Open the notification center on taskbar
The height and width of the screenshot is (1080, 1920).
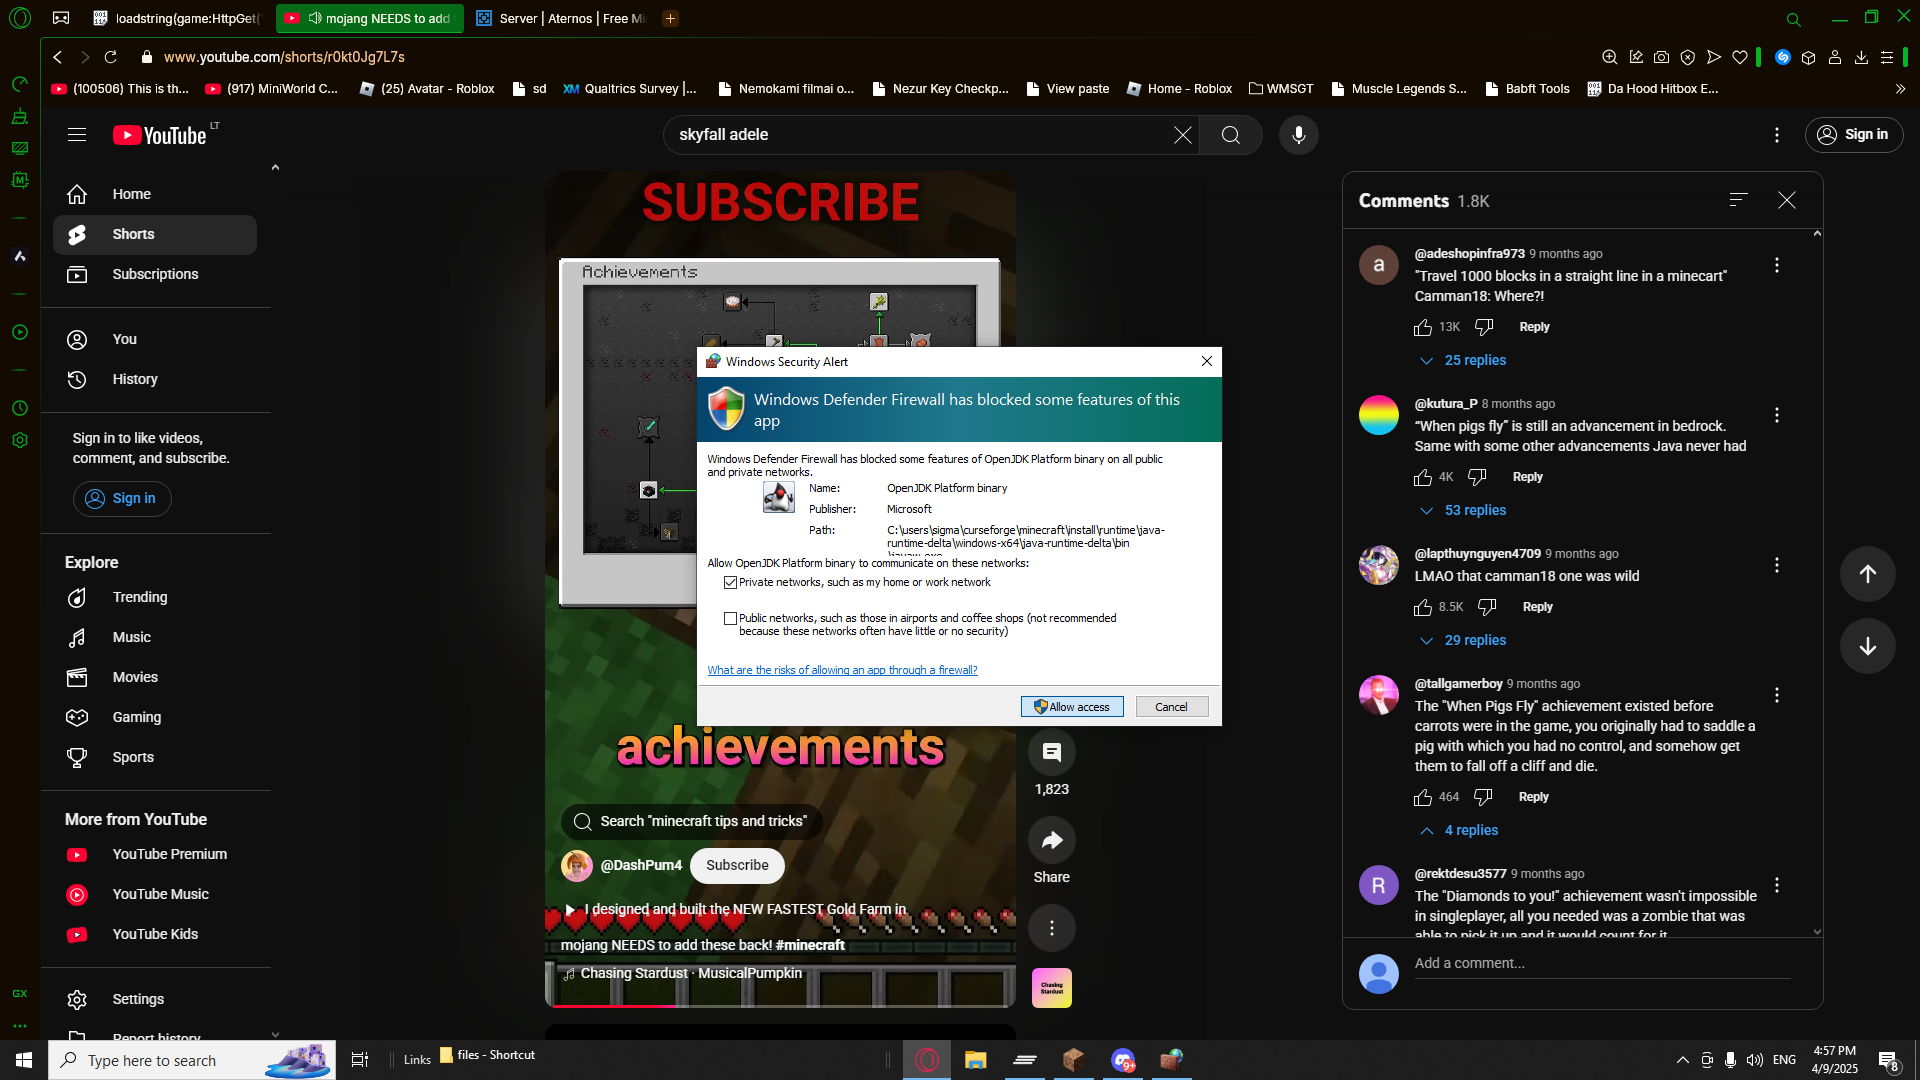[1888, 1060]
